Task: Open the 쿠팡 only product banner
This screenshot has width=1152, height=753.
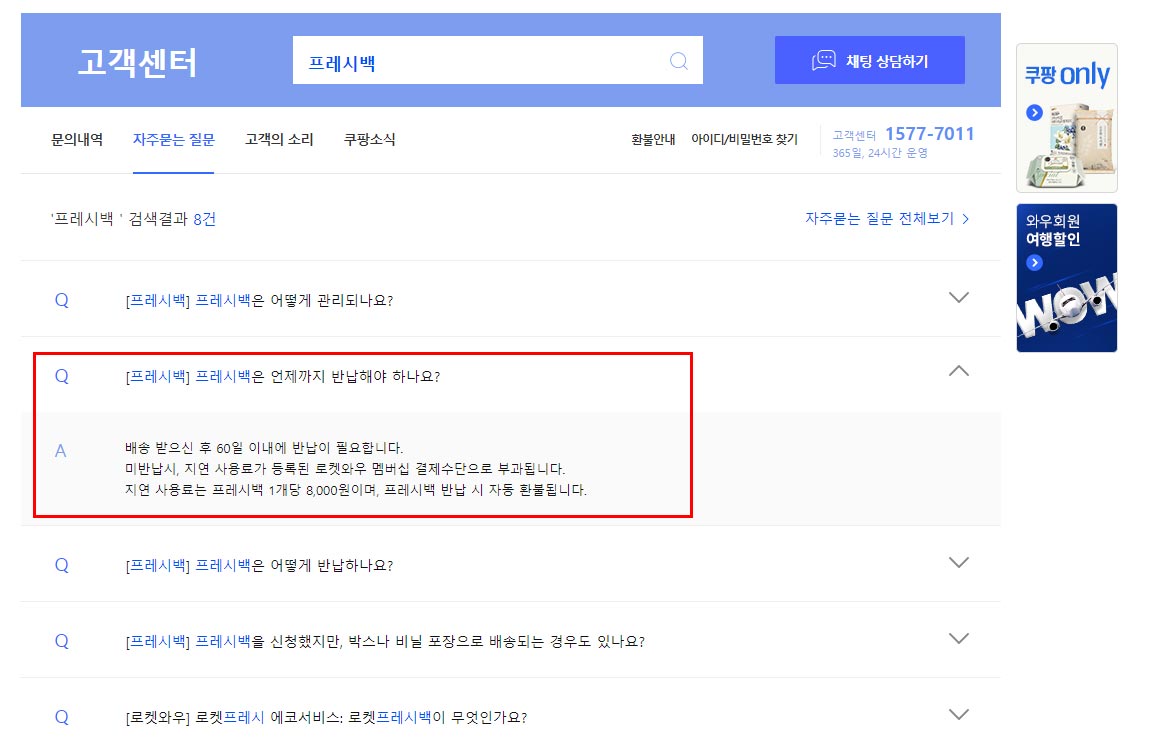Action: tap(1067, 118)
